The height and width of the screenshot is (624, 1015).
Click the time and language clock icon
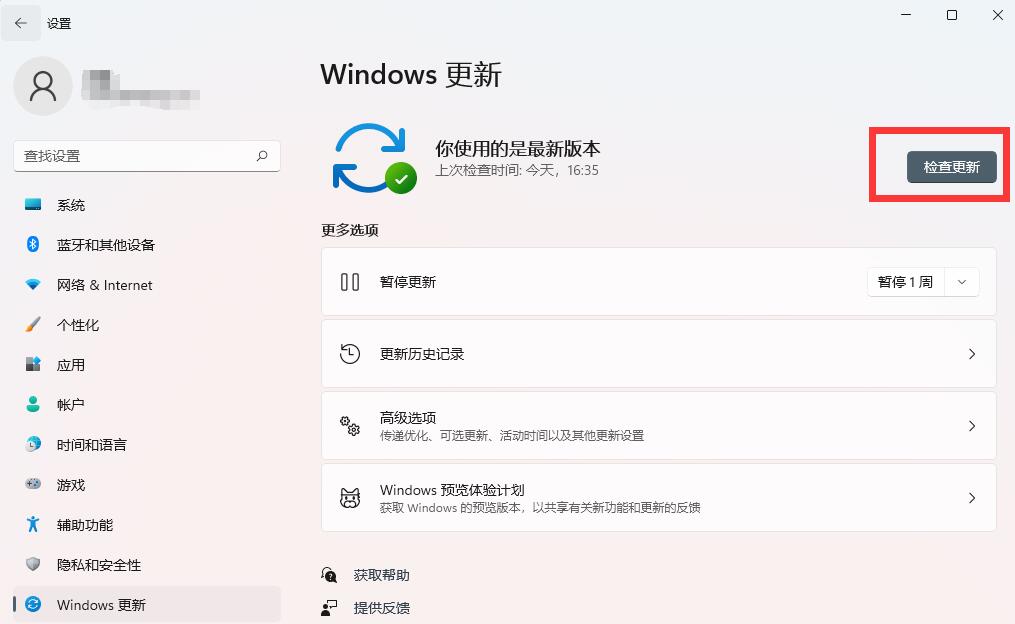[33, 445]
